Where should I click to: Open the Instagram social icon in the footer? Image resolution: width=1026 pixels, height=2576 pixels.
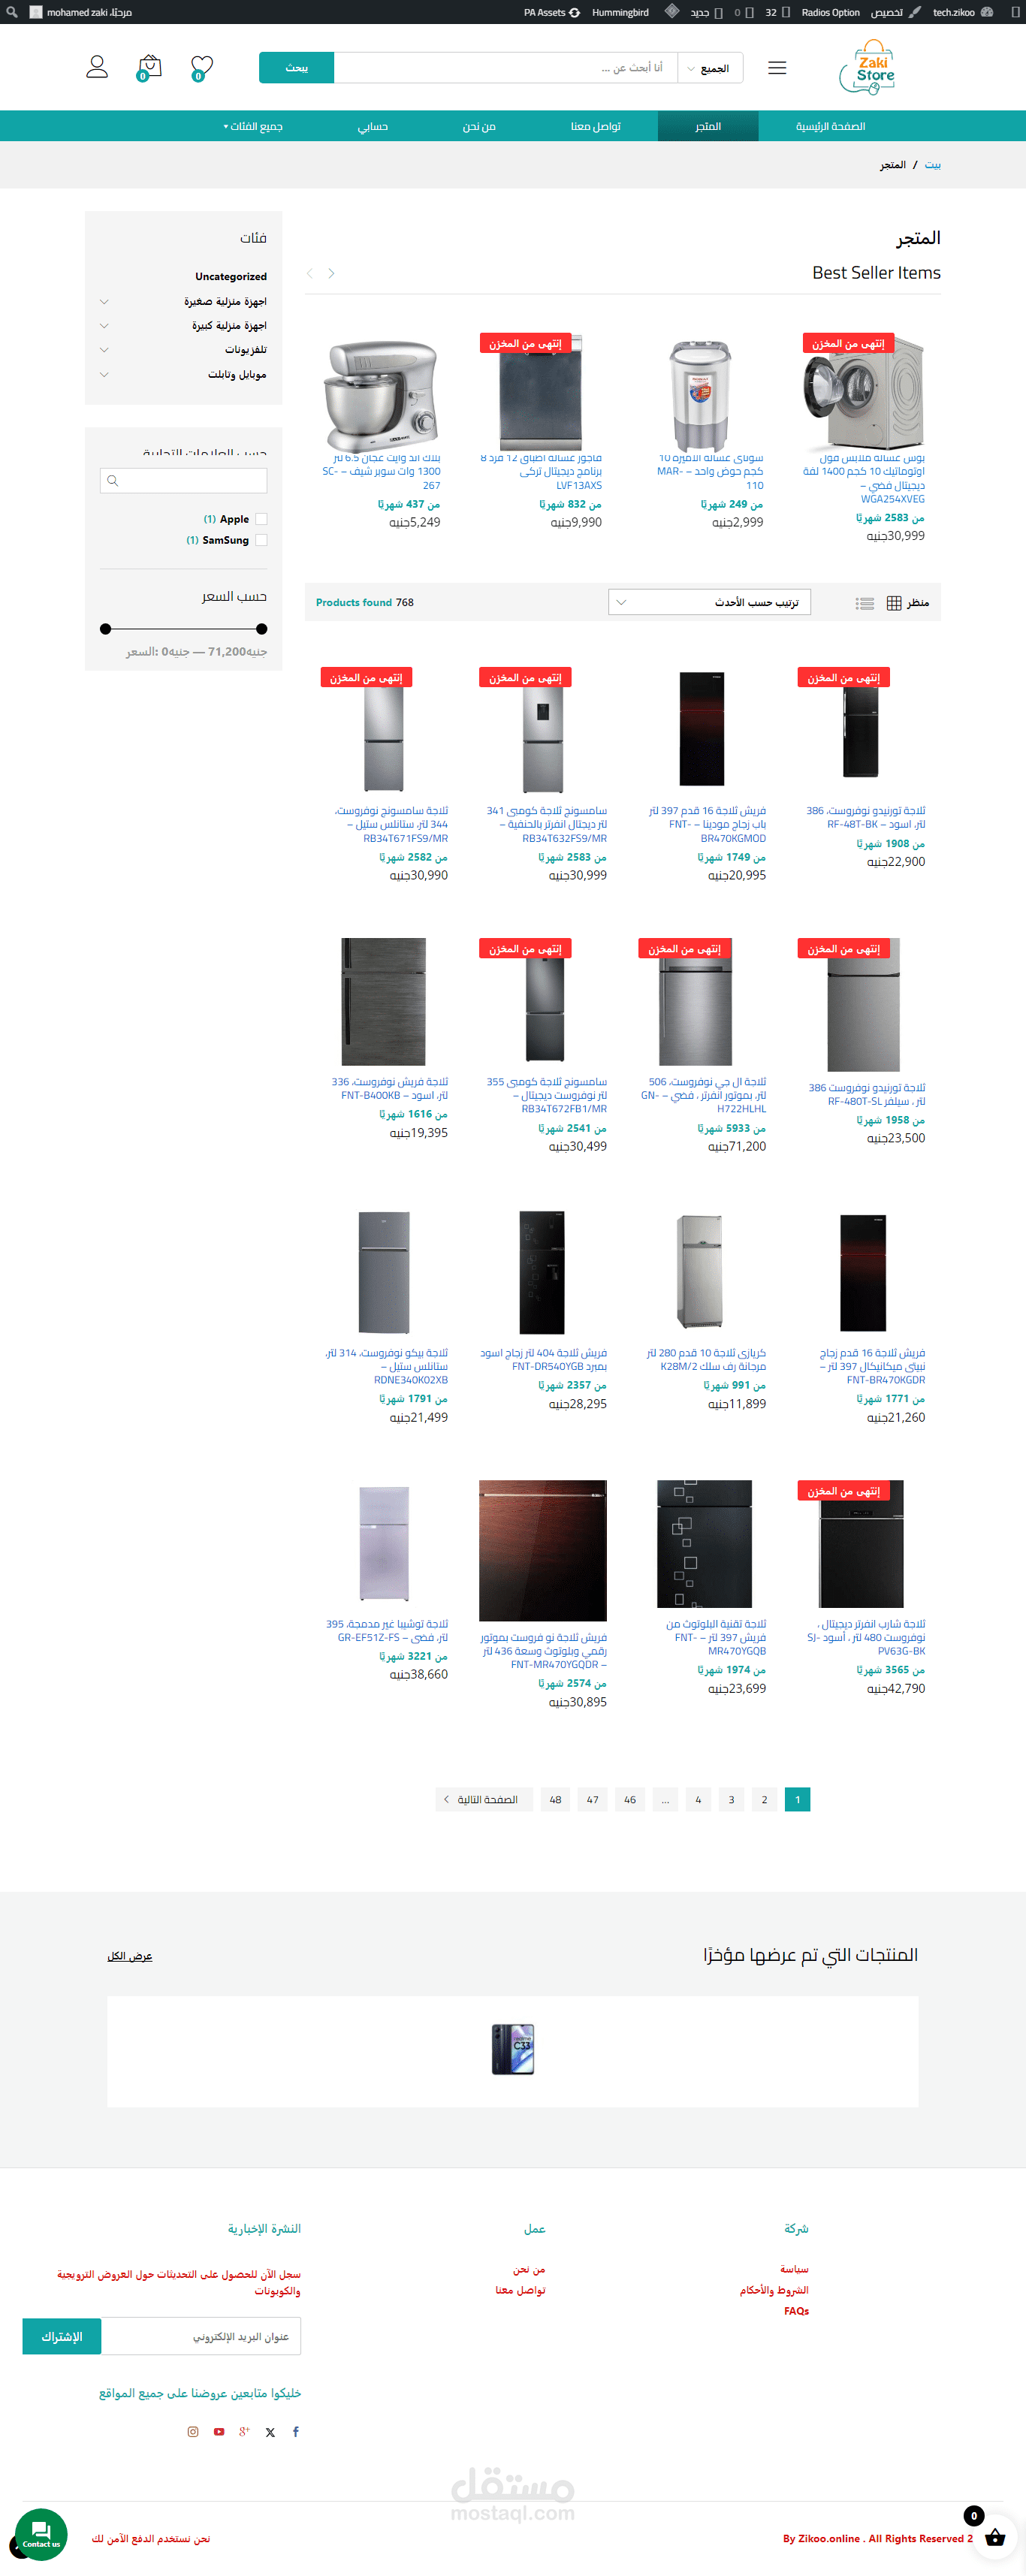coord(193,2431)
